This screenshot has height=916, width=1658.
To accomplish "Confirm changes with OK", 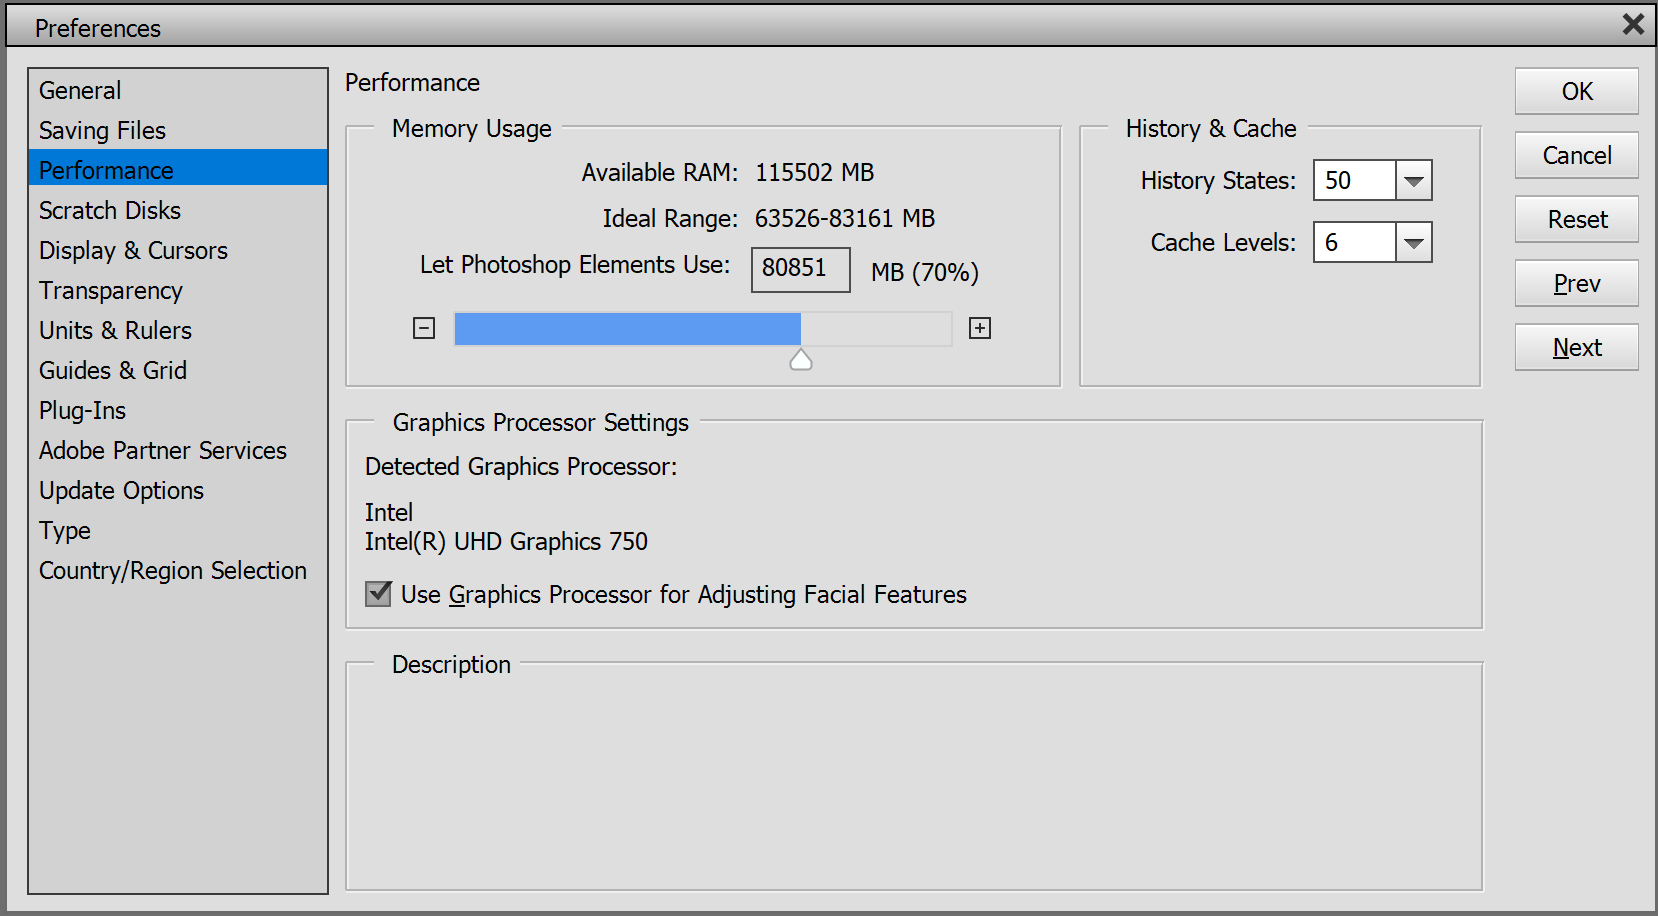I will 1576,91.
